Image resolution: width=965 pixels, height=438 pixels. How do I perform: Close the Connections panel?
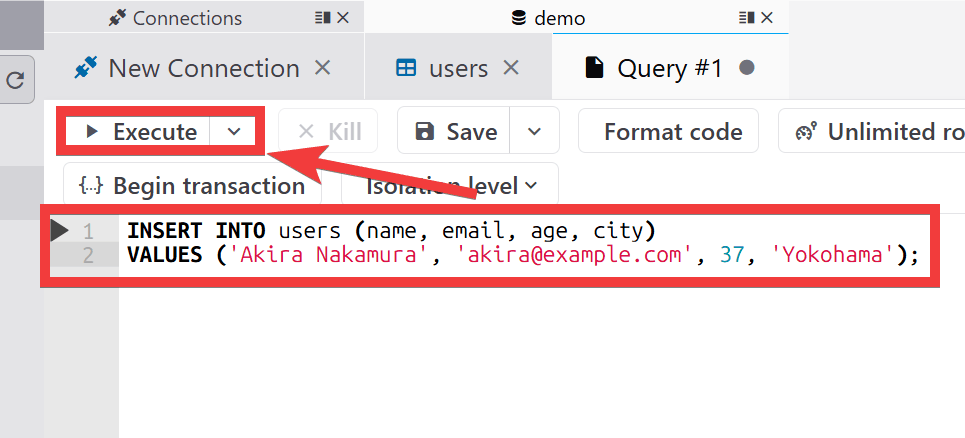click(x=343, y=18)
